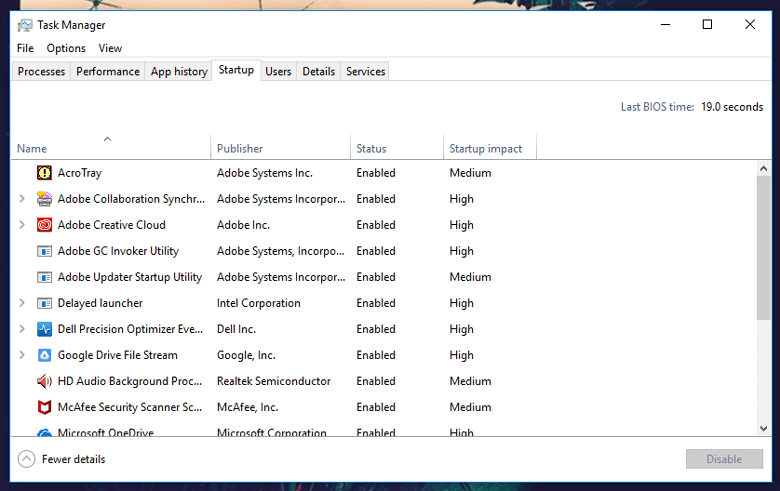Click Medium impact in AcroTray row
Image resolution: width=780 pixels, height=491 pixels.
[470, 173]
